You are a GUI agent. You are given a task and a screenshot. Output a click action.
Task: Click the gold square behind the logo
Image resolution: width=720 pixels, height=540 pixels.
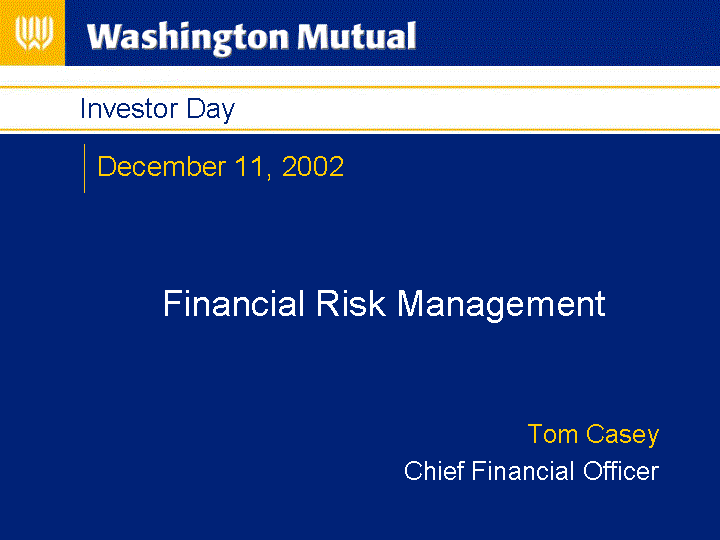pyautogui.click(x=32, y=33)
